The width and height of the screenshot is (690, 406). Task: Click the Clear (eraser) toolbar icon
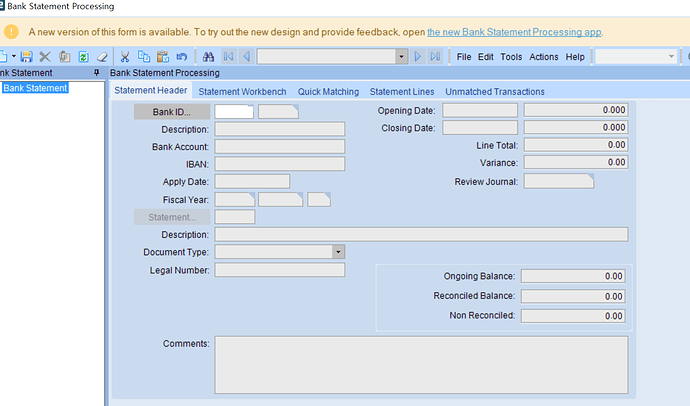coord(103,57)
